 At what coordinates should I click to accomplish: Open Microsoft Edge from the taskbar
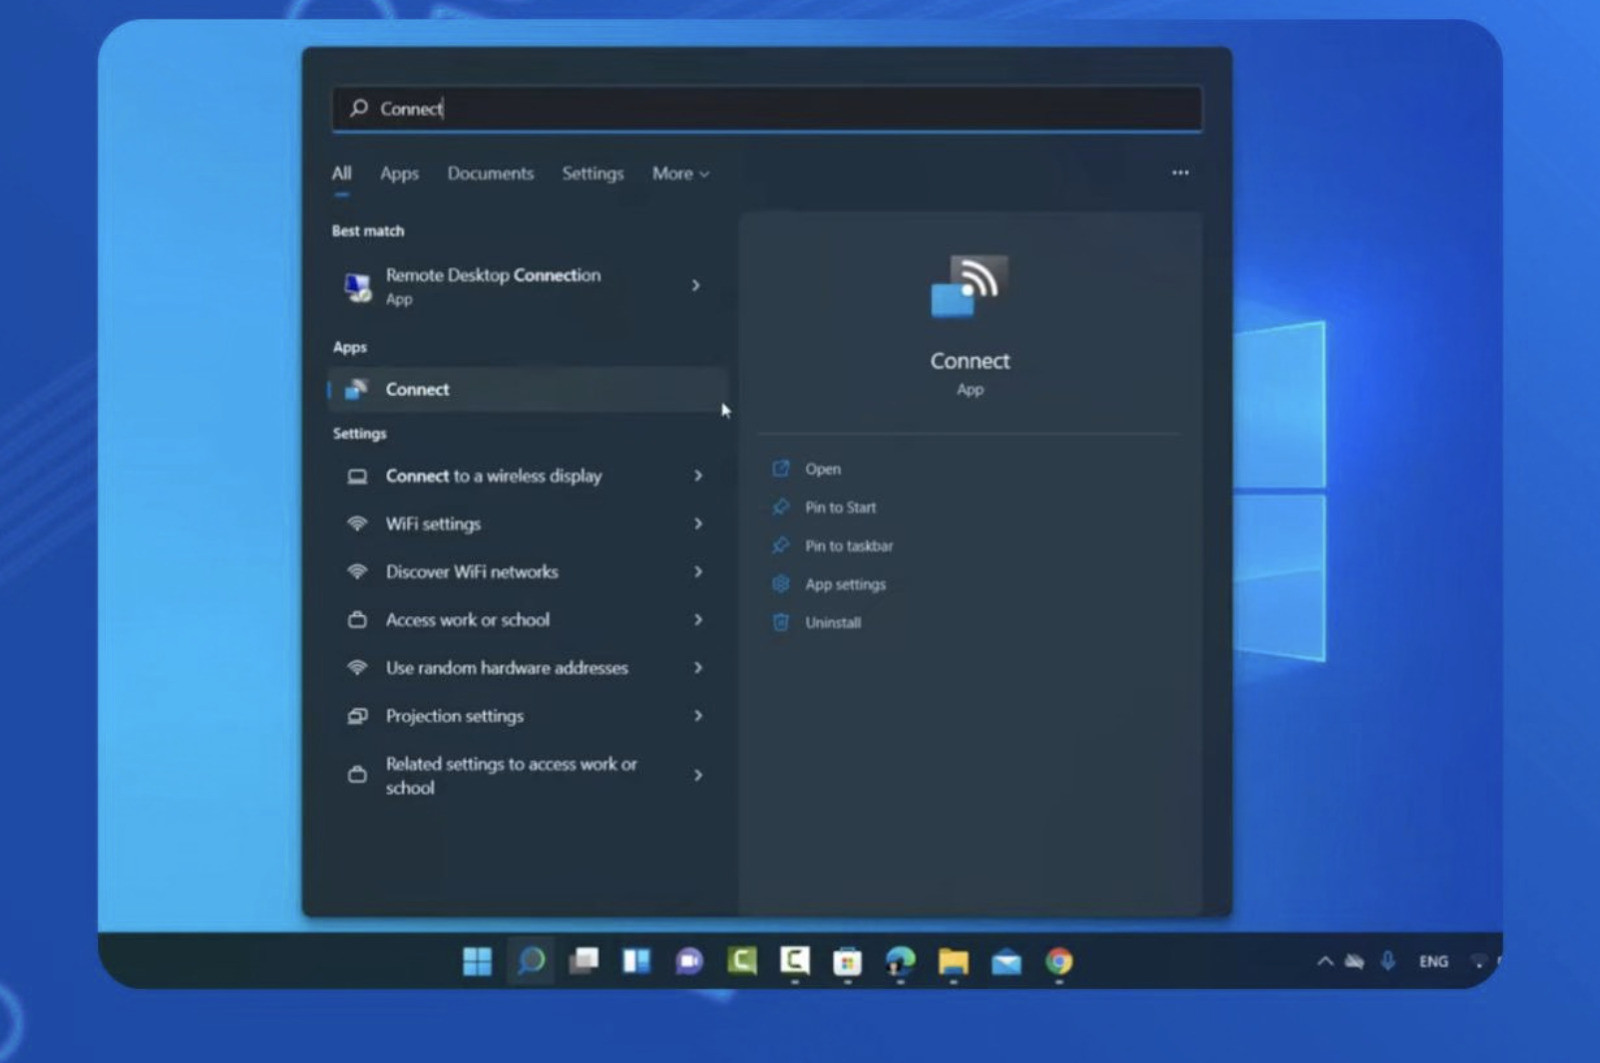(x=900, y=961)
